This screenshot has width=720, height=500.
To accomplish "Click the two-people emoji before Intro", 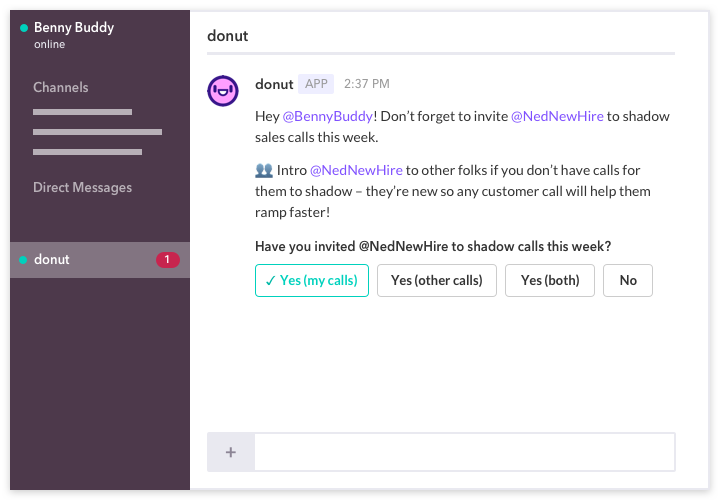I will click(x=264, y=170).
